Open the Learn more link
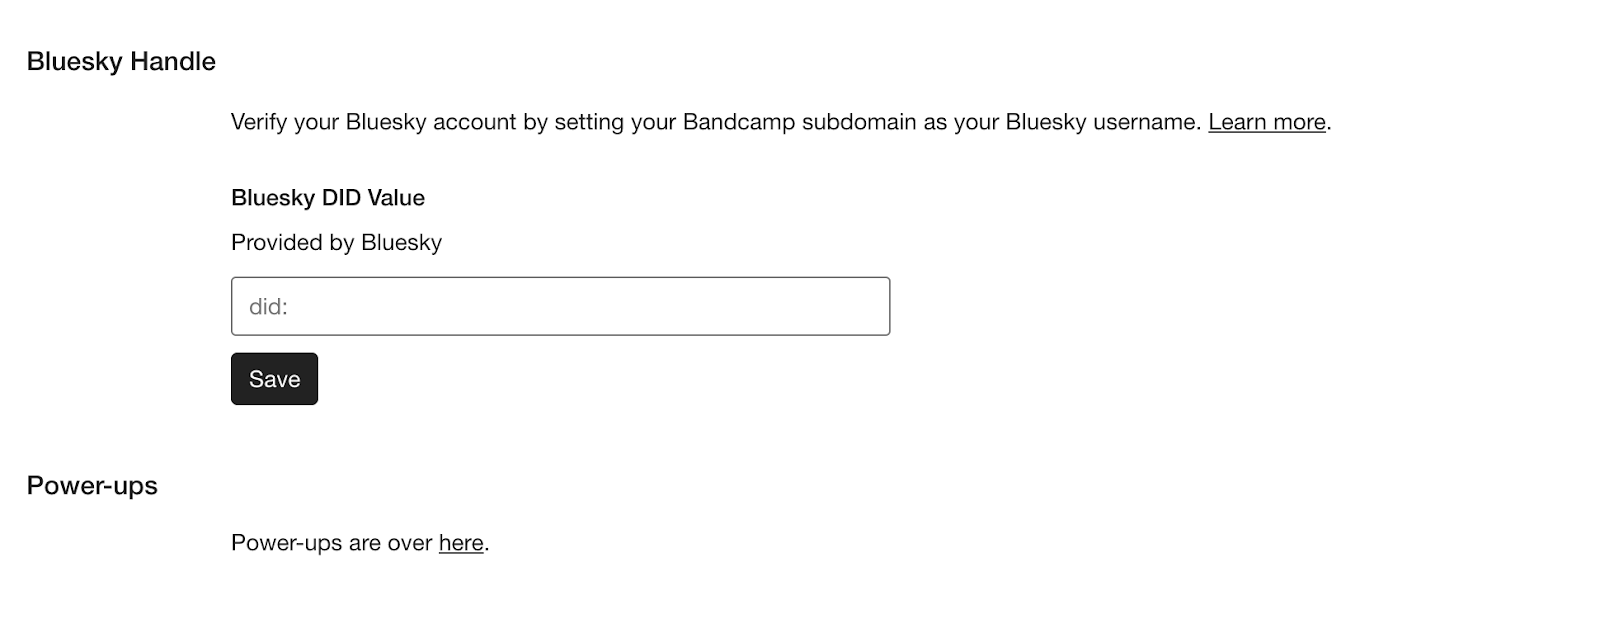The width and height of the screenshot is (1600, 619). click(1266, 122)
